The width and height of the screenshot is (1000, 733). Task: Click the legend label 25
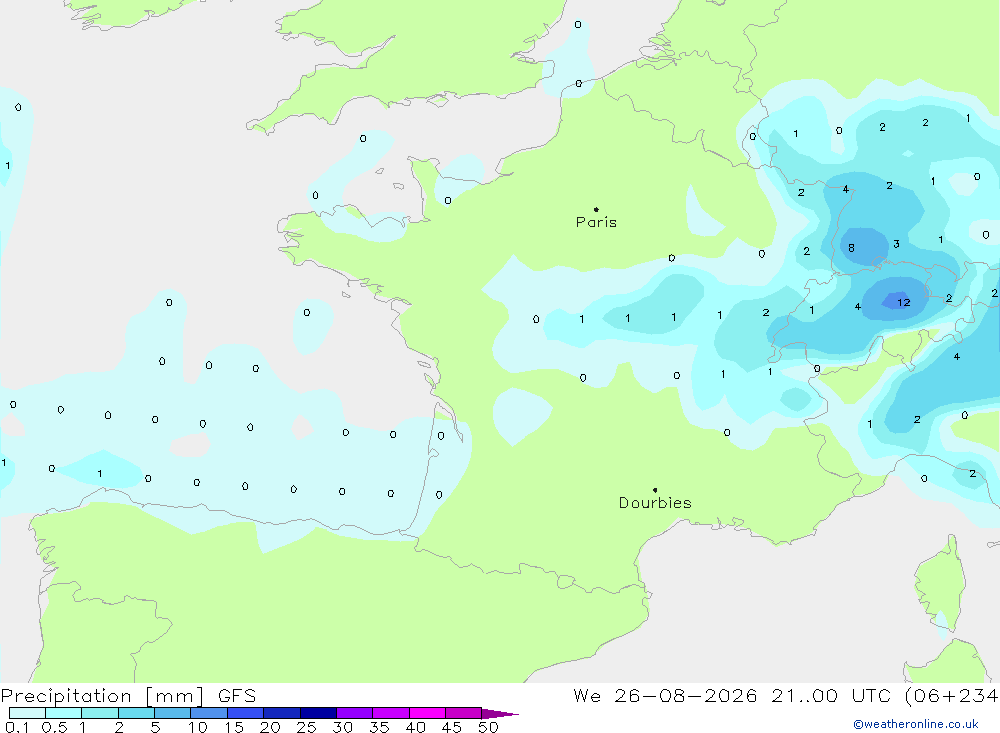coord(306,727)
